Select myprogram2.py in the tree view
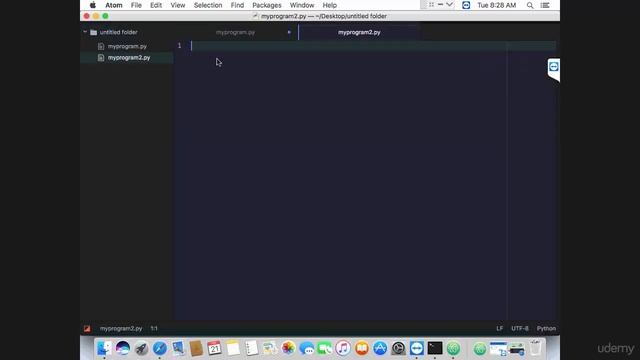Image resolution: width=640 pixels, height=360 pixels. (129, 58)
